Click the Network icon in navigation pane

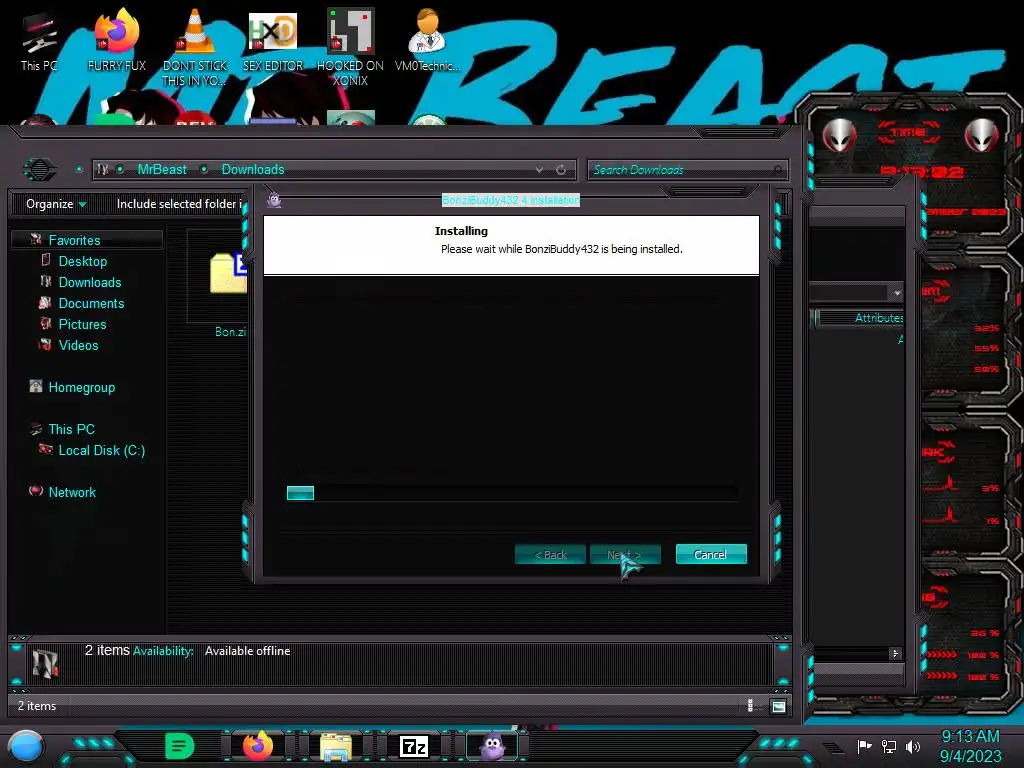36,491
